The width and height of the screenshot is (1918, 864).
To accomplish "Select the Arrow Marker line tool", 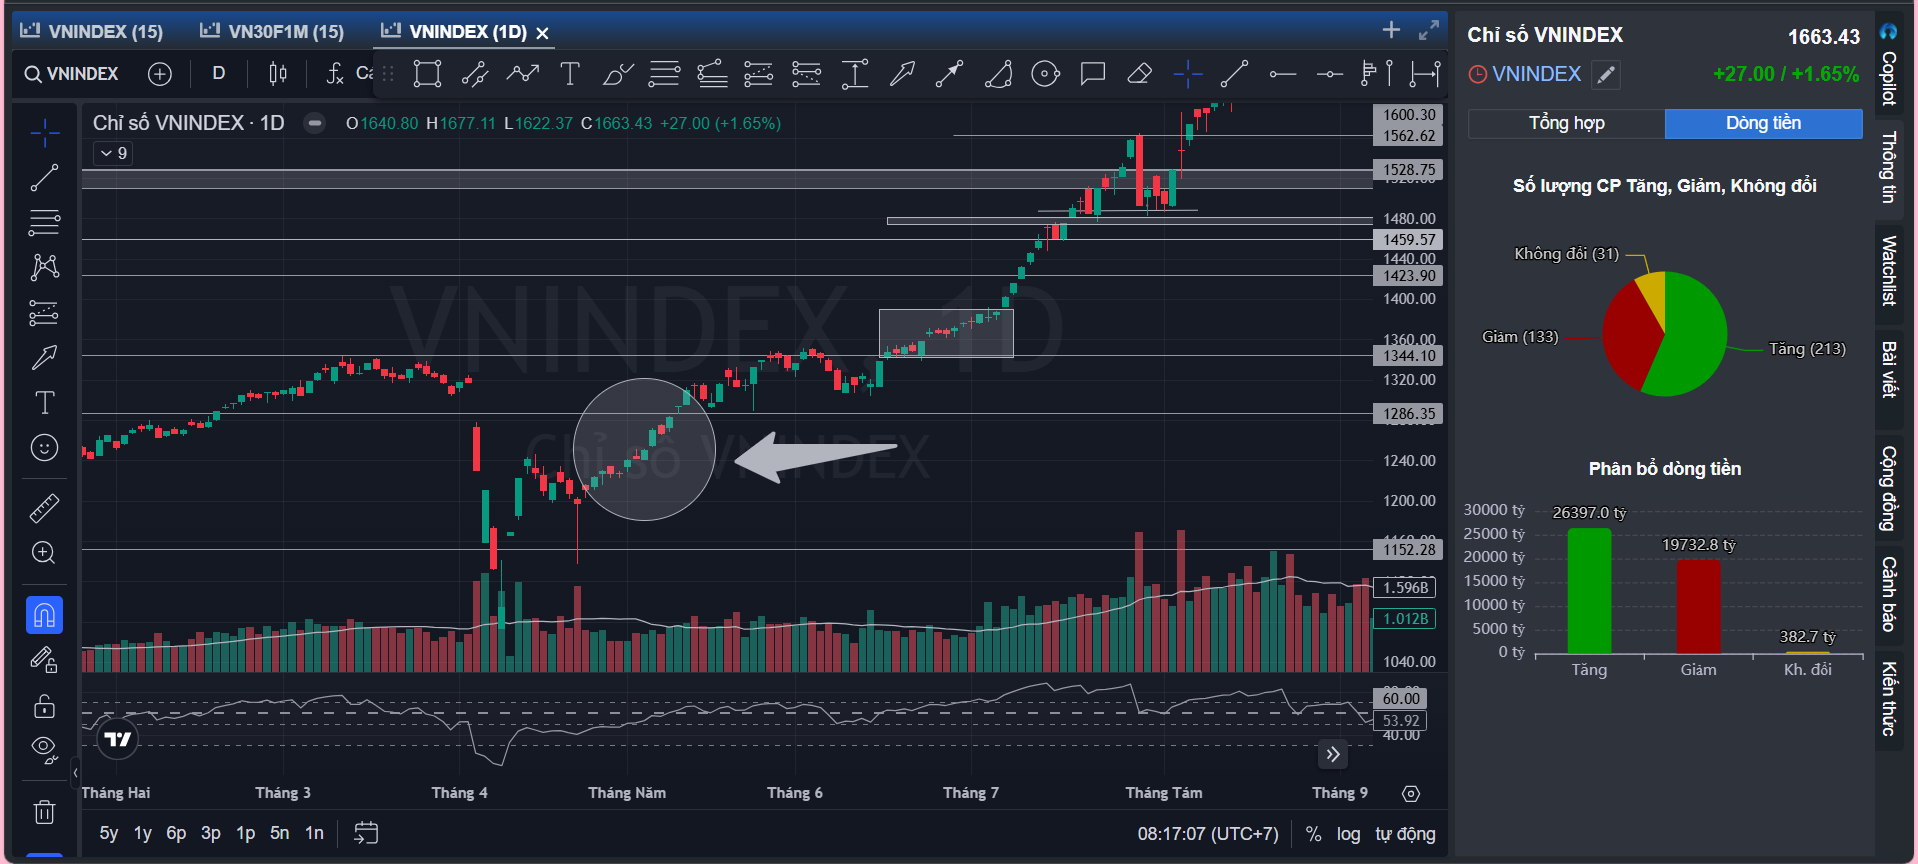I will coord(949,74).
